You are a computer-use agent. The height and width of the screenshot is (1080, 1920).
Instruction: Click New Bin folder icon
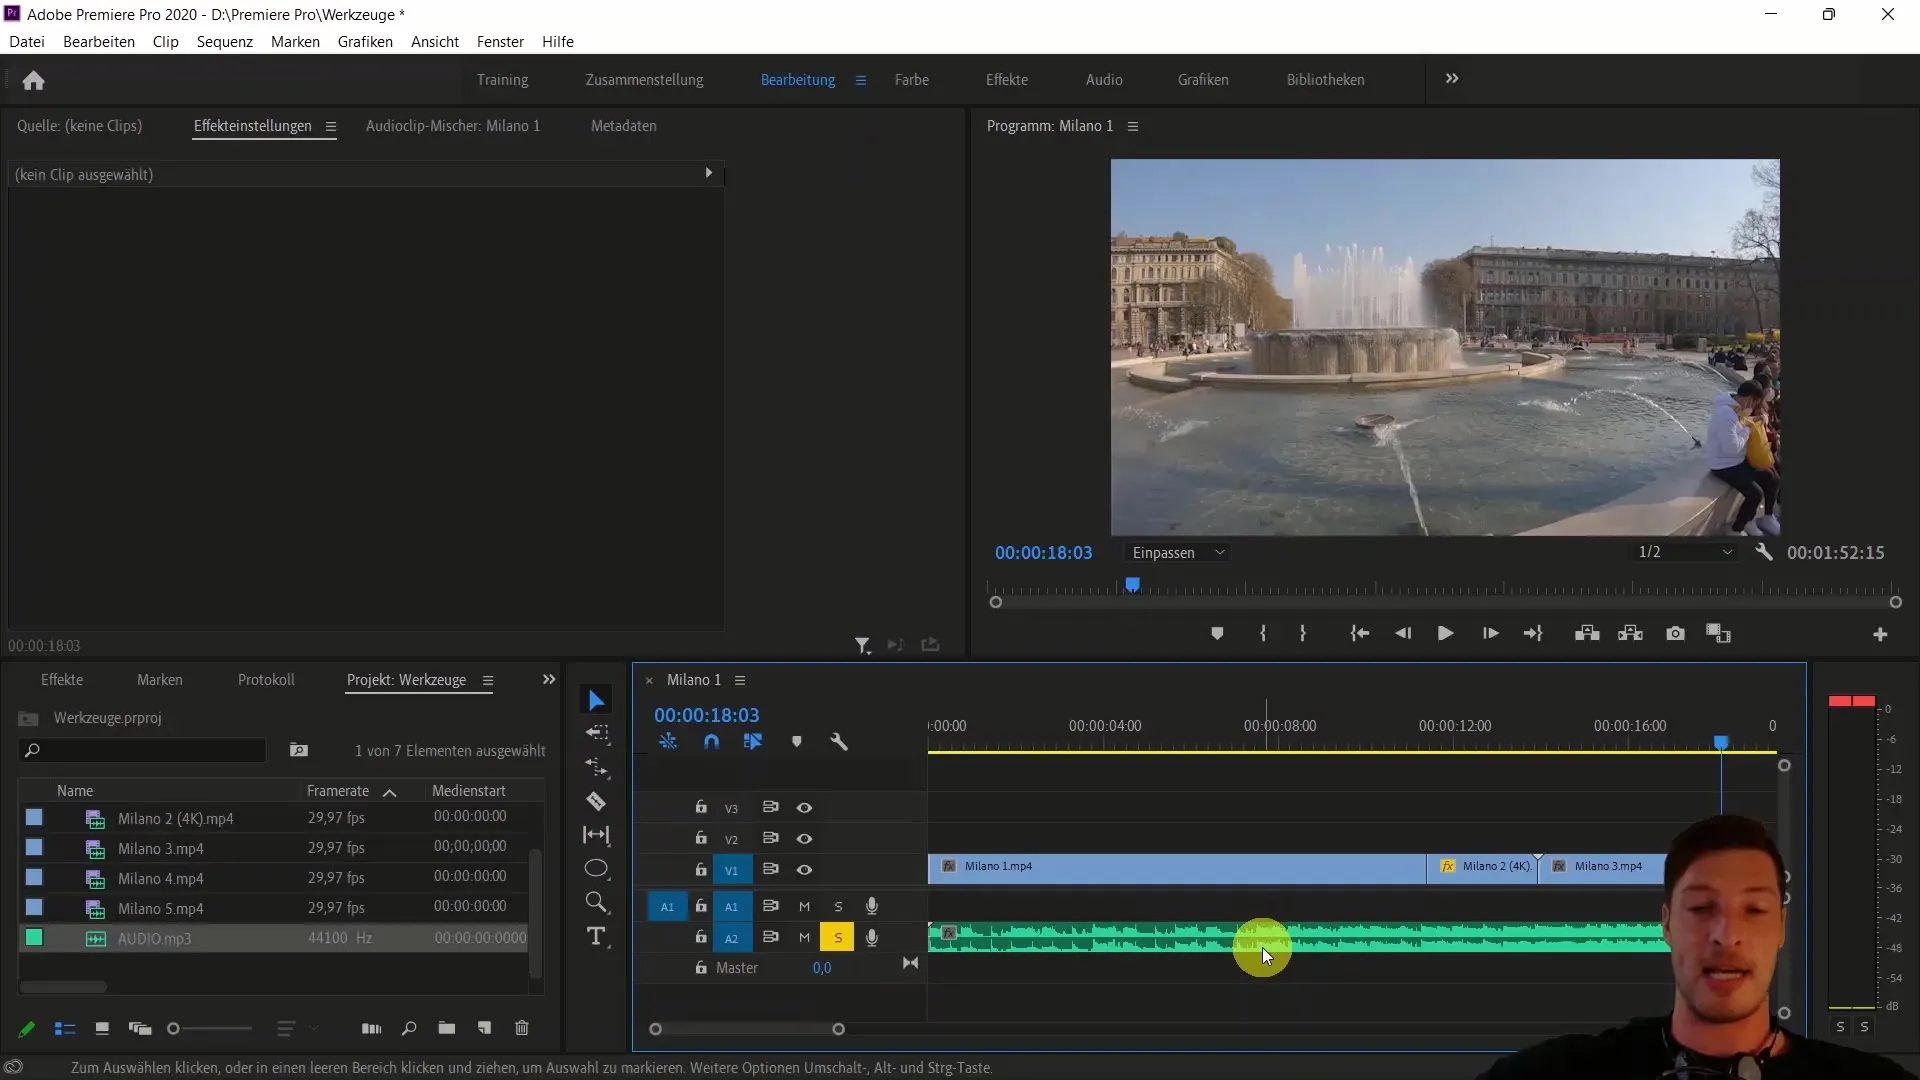[x=447, y=1028]
